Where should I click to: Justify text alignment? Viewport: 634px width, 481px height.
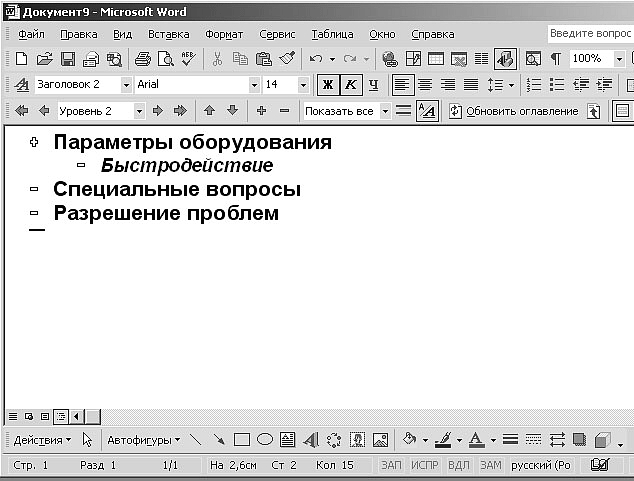(x=471, y=84)
